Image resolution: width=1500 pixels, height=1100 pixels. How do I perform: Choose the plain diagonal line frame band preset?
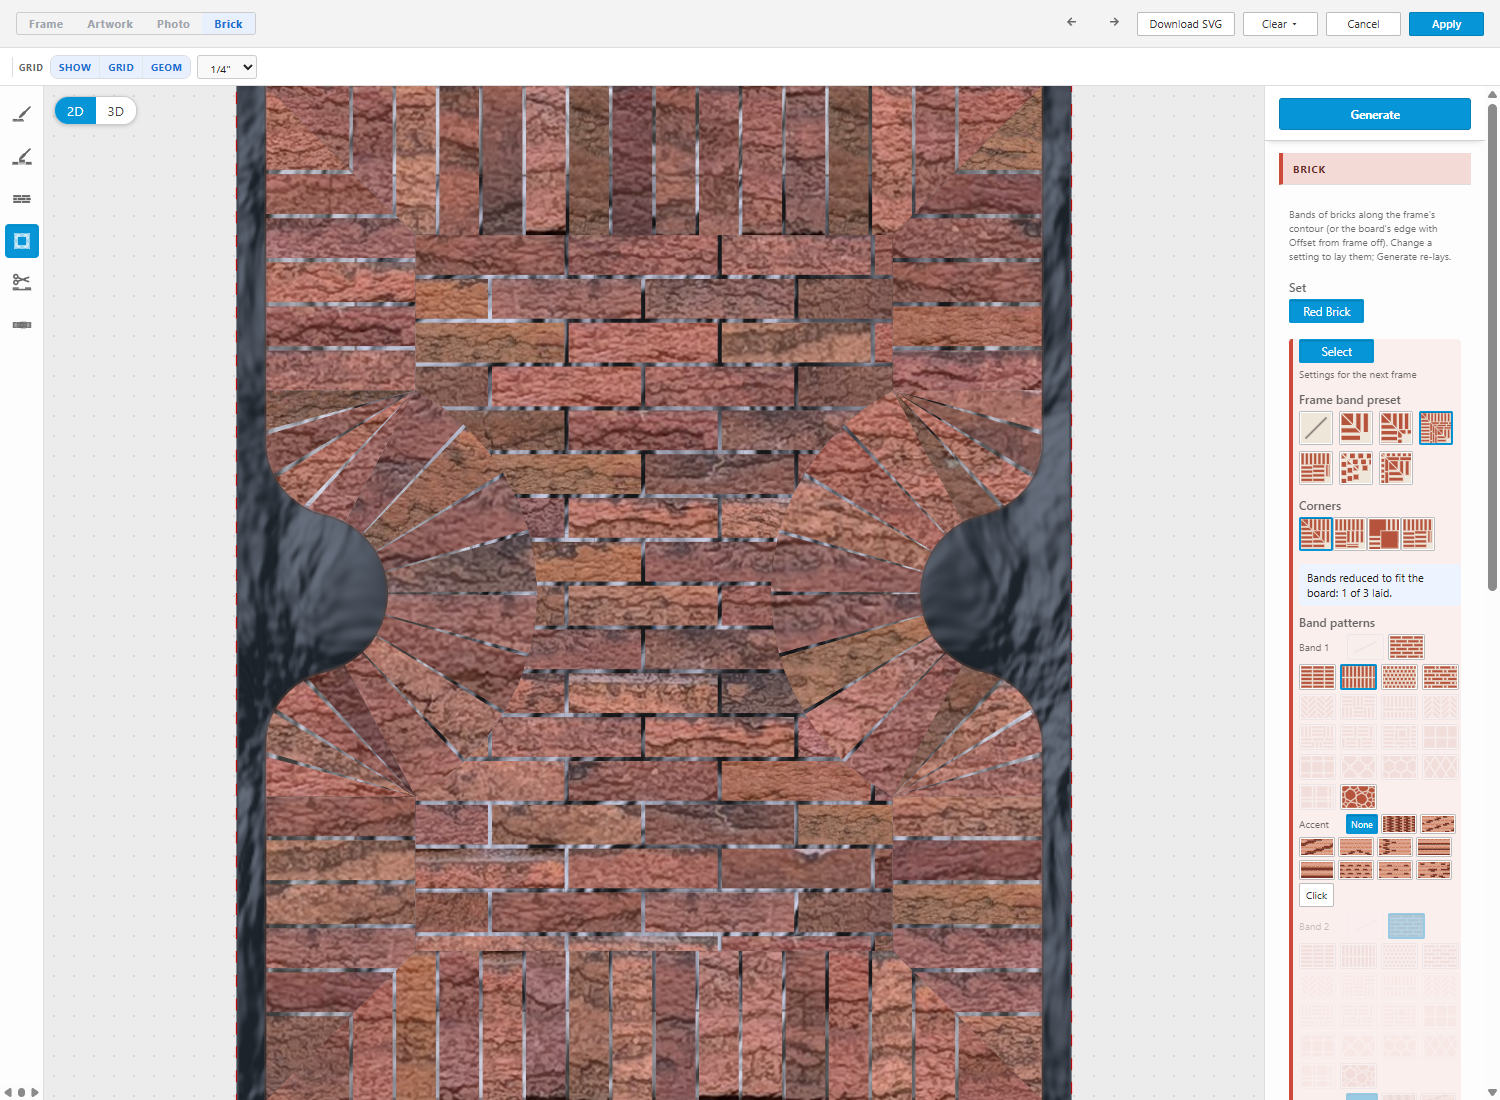(1316, 428)
